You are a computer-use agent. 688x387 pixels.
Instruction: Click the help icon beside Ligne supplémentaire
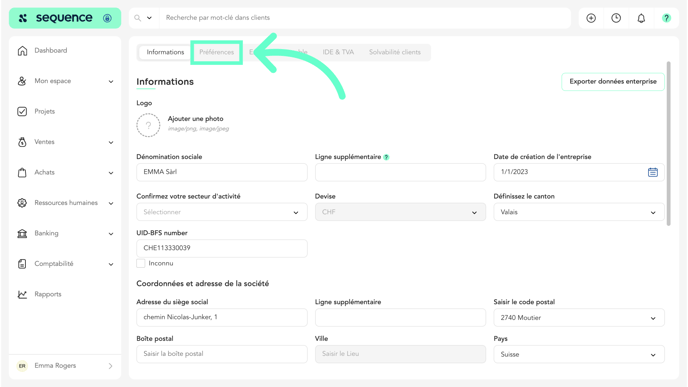pyautogui.click(x=386, y=157)
